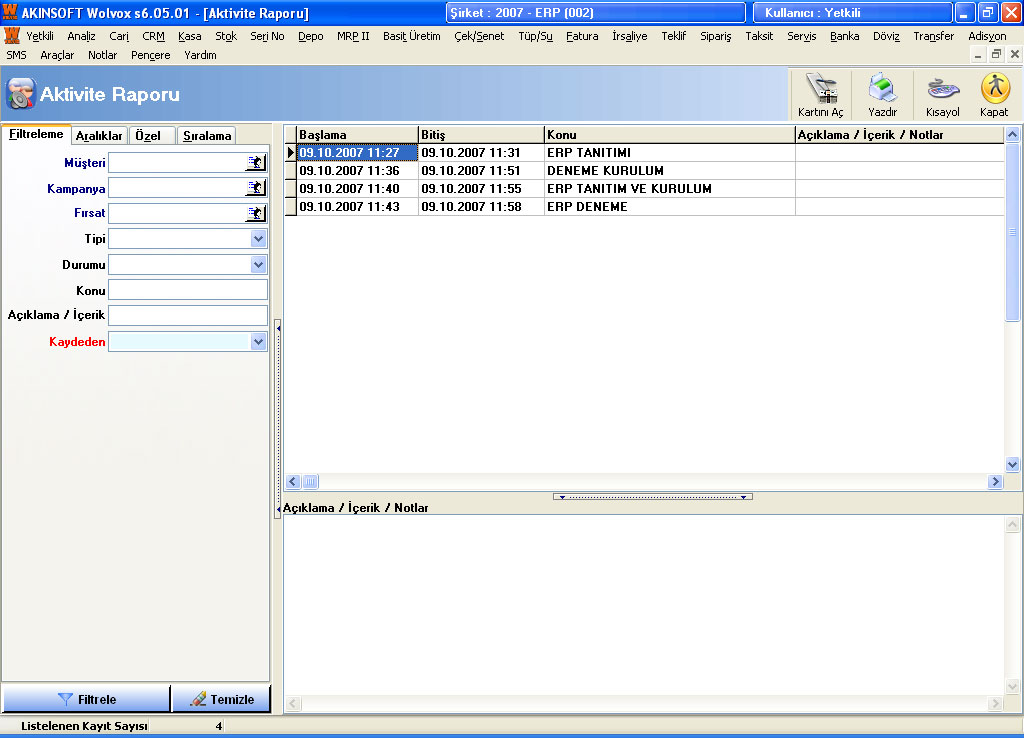Open the Seri No menu
This screenshot has width=1024, height=738.
point(267,37)
